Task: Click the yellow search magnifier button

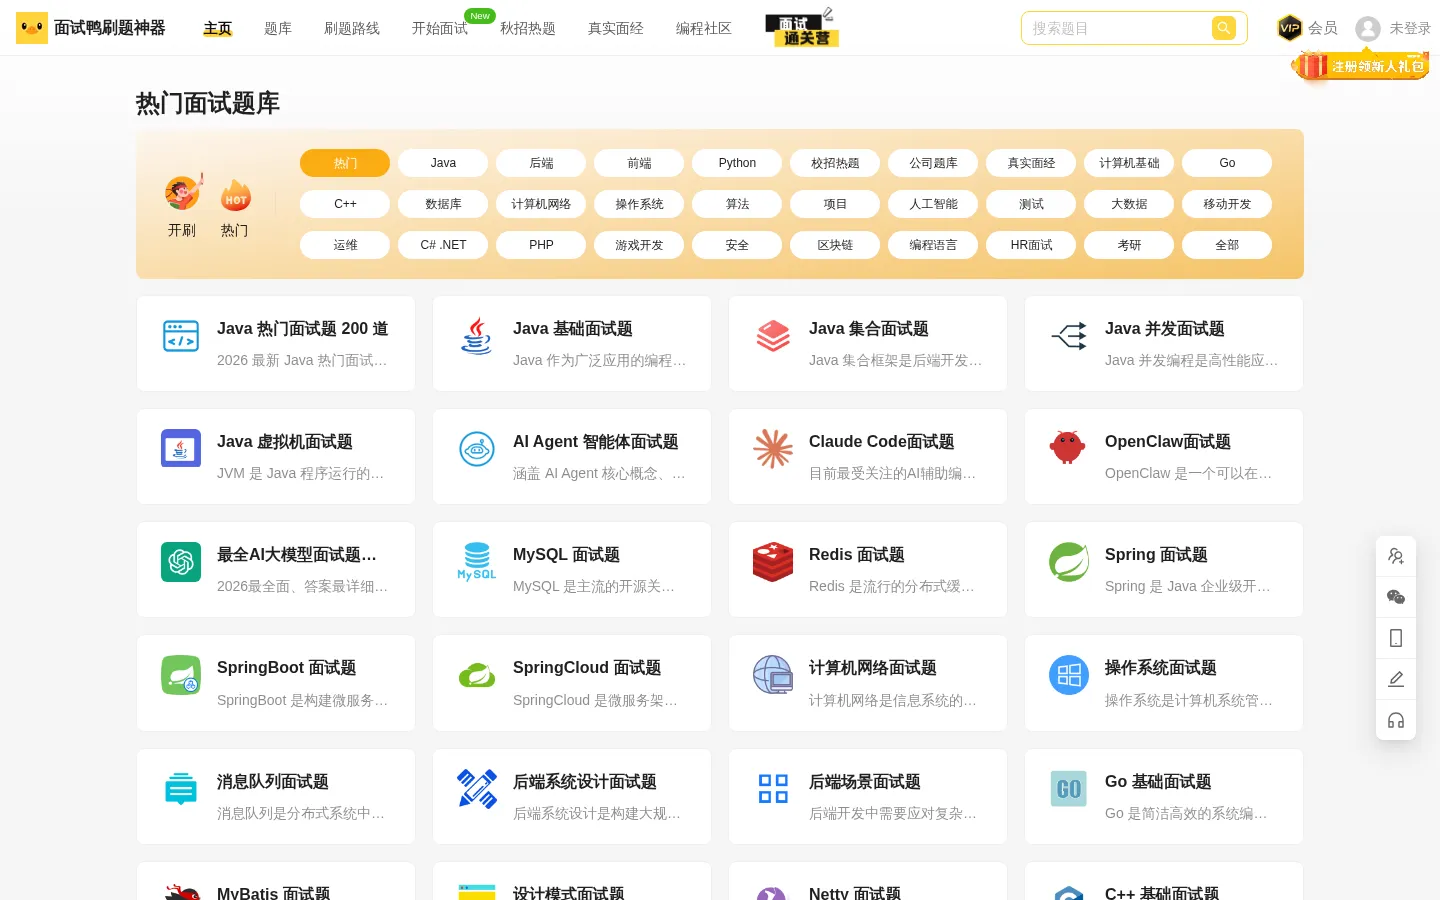Action: pos(1223,28)
